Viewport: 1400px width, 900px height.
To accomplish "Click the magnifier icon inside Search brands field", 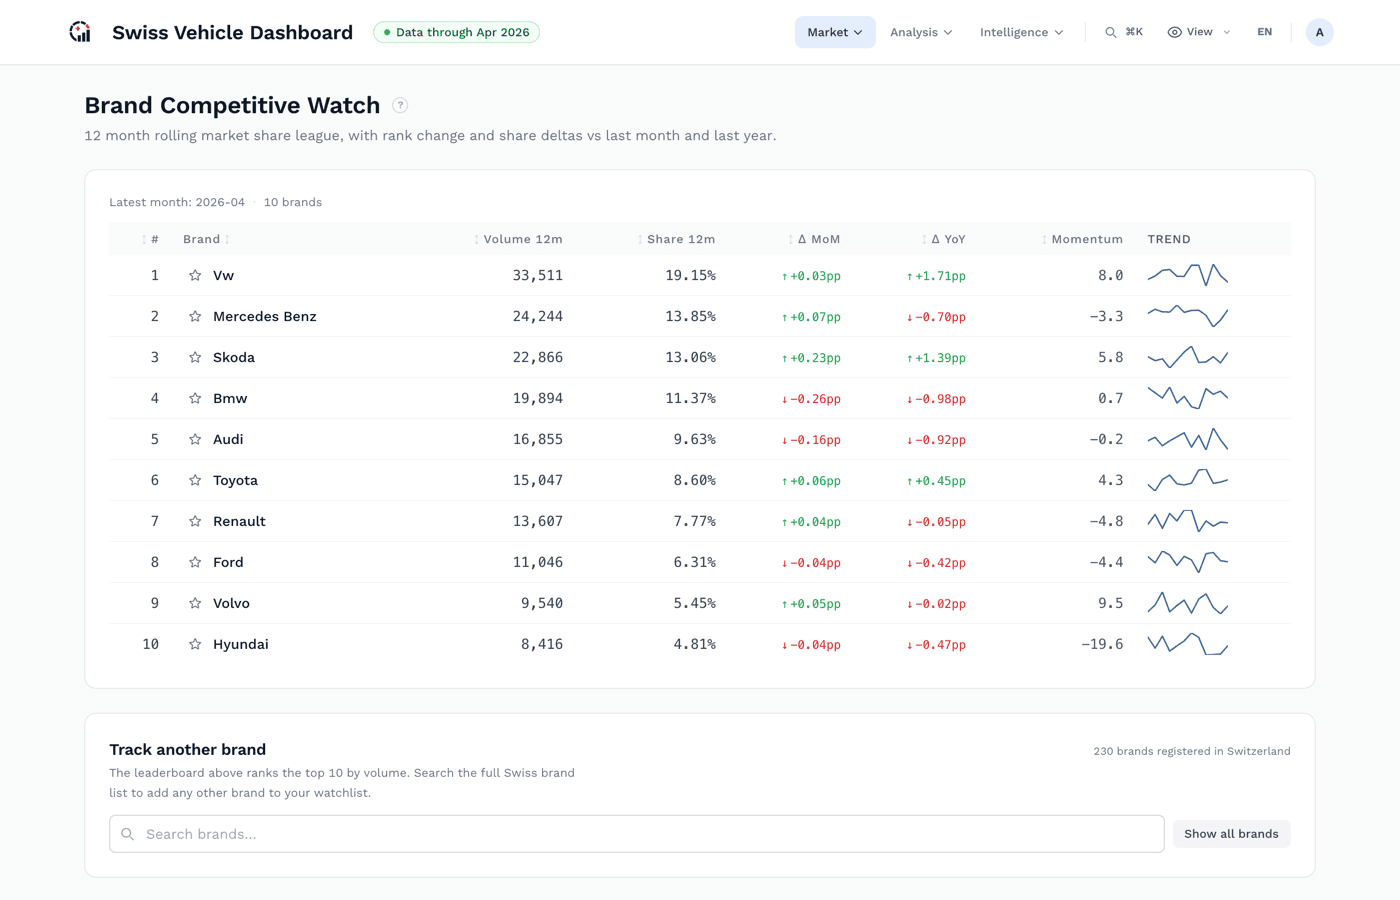I will point(128,834).
